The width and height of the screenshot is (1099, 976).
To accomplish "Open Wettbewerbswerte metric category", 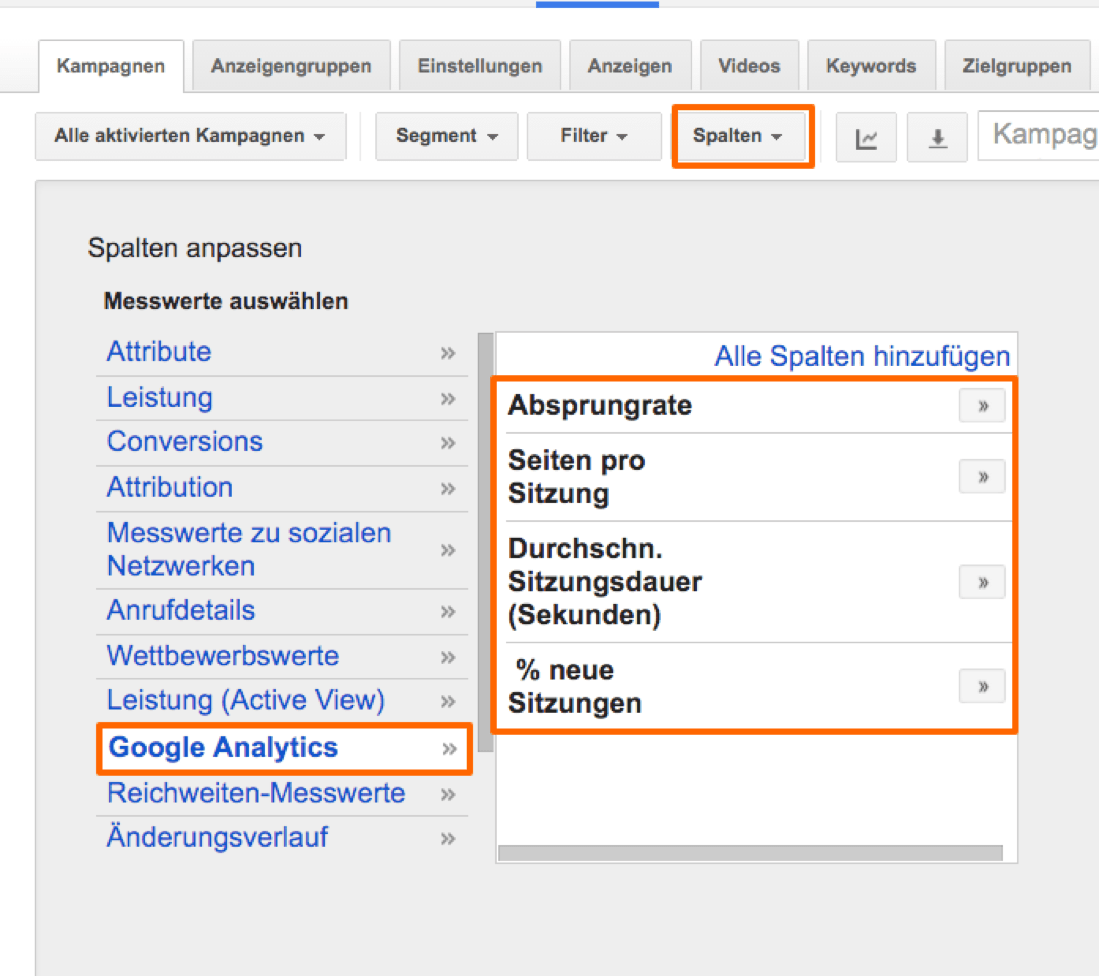I will tap(223, 656).
